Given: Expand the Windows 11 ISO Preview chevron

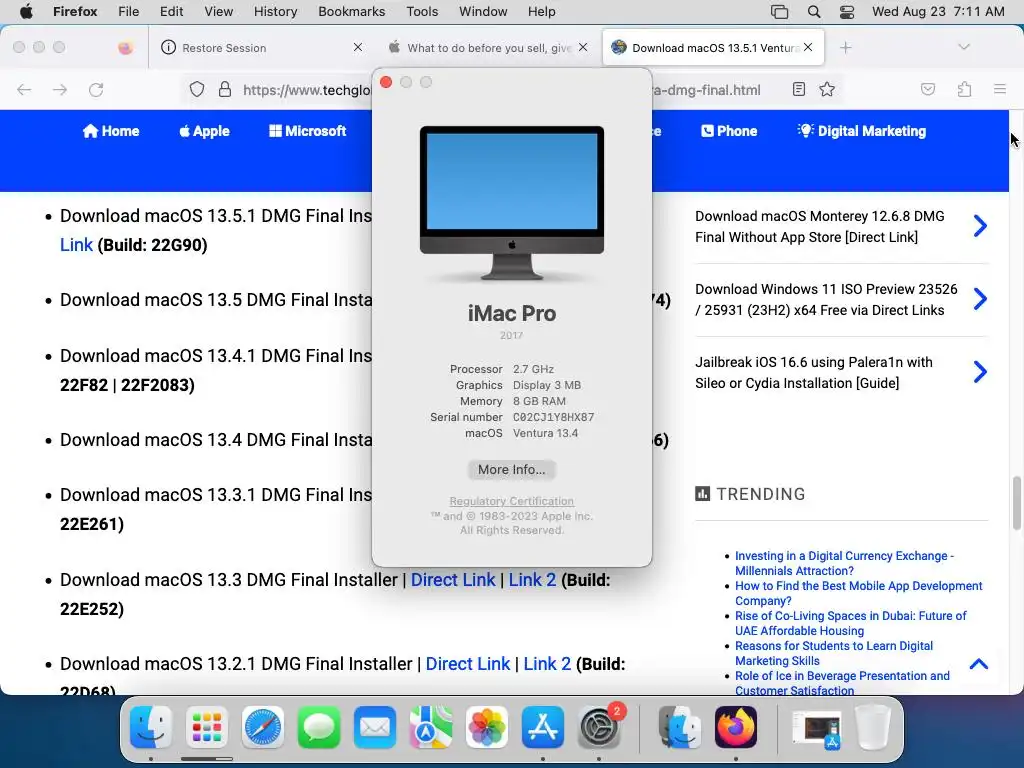Looking at the screenshot, I should (x=980, y=299).
